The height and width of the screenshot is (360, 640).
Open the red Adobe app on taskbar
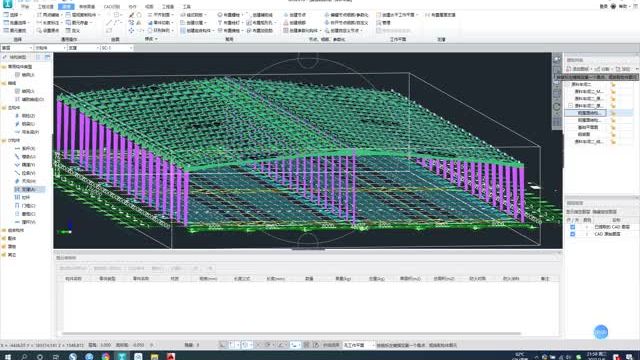[171, 356]
